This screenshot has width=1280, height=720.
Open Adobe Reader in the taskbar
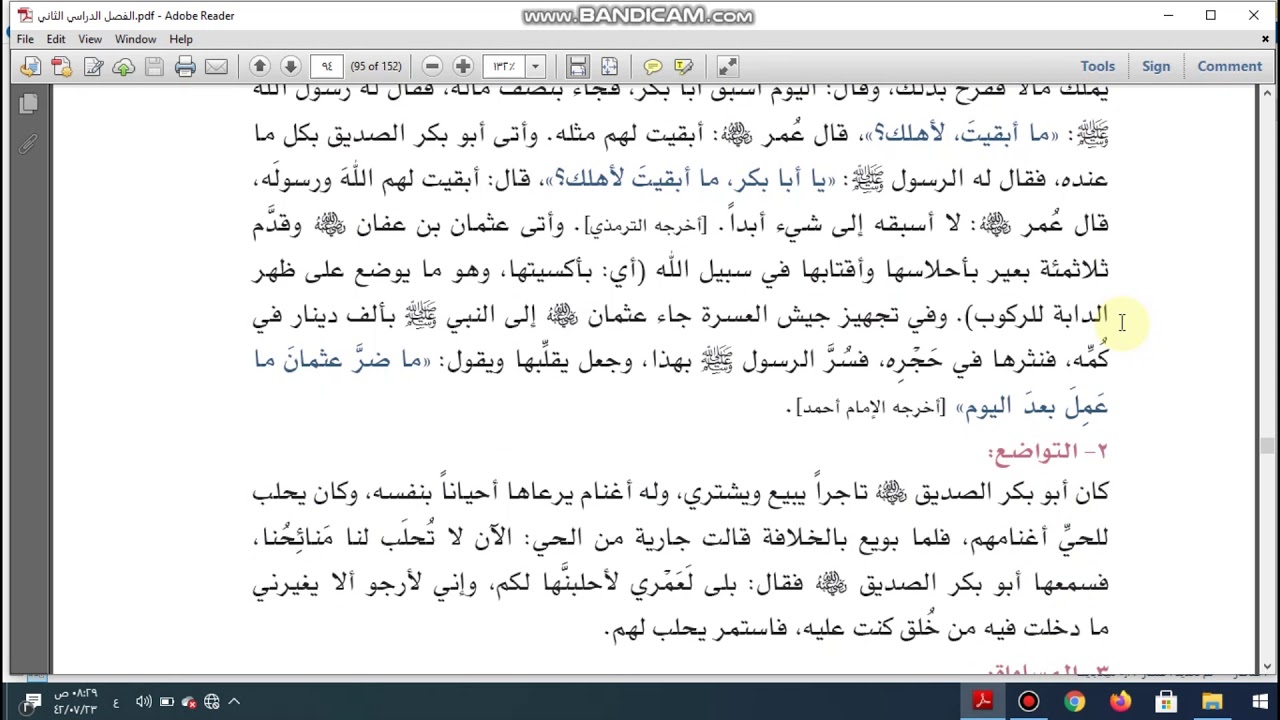pos(982,702)
